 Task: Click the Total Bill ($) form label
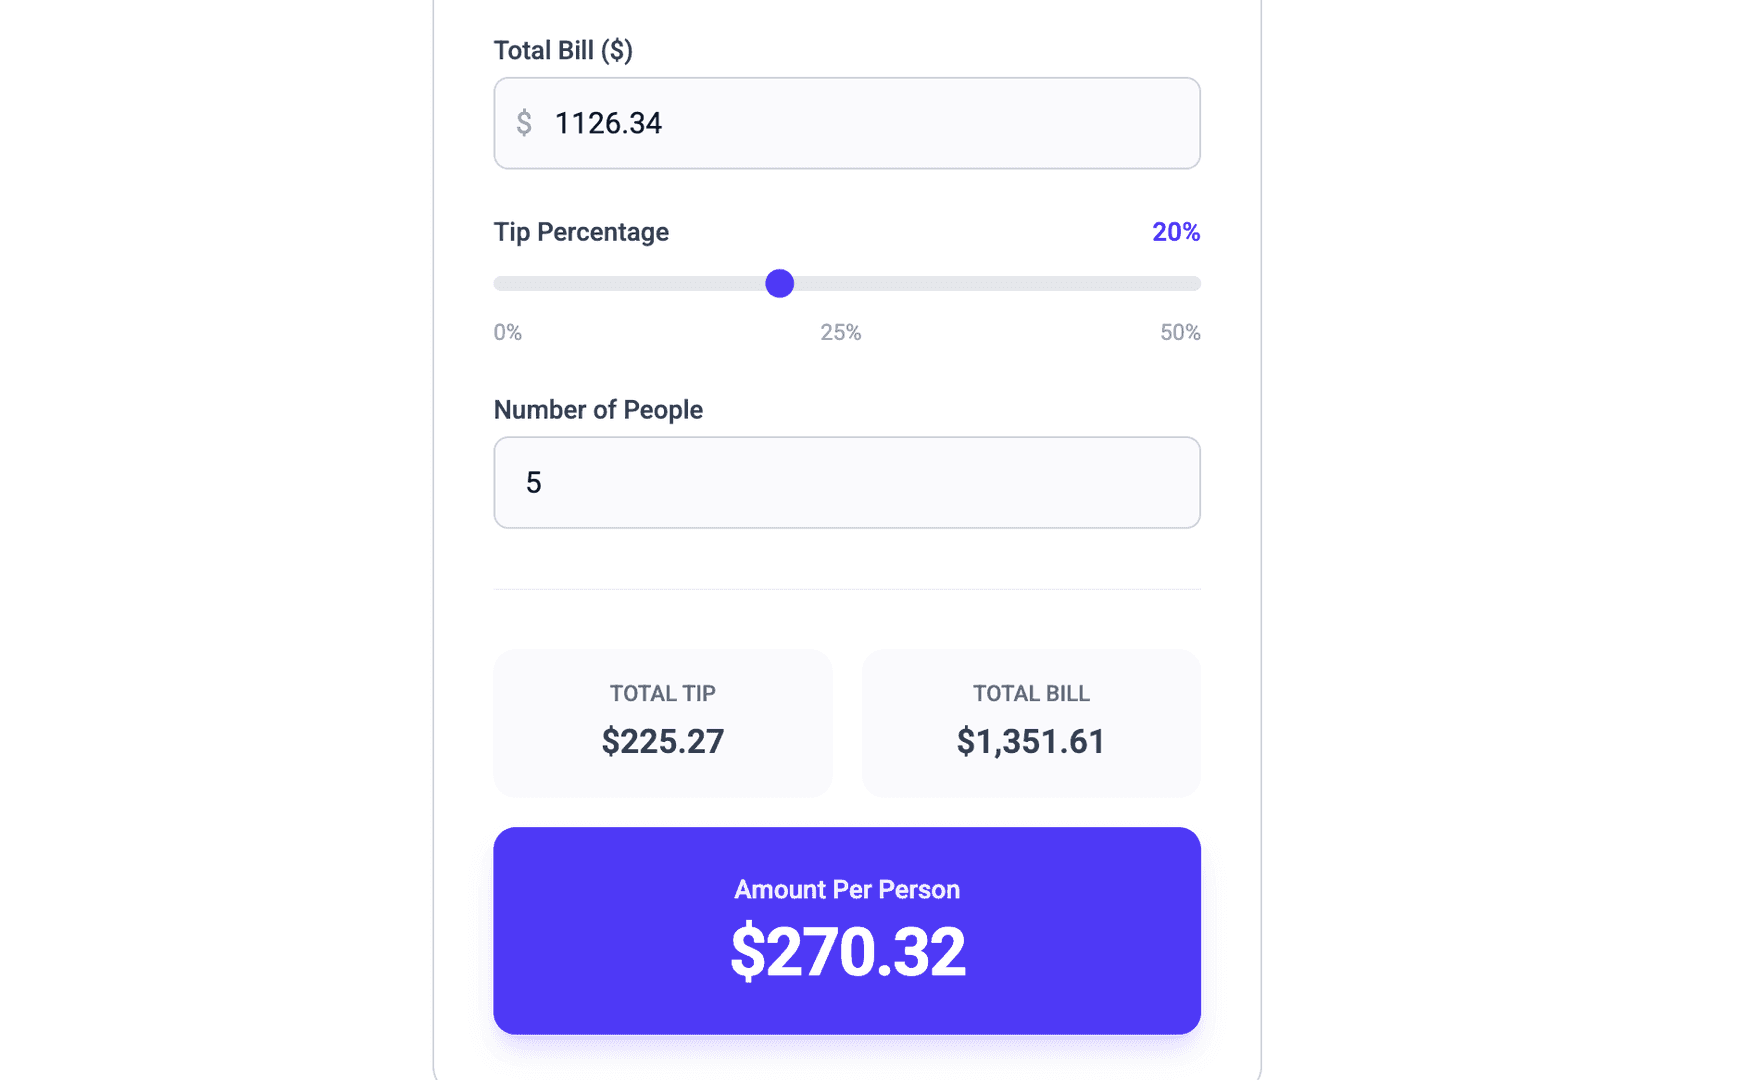click(563, 49)
